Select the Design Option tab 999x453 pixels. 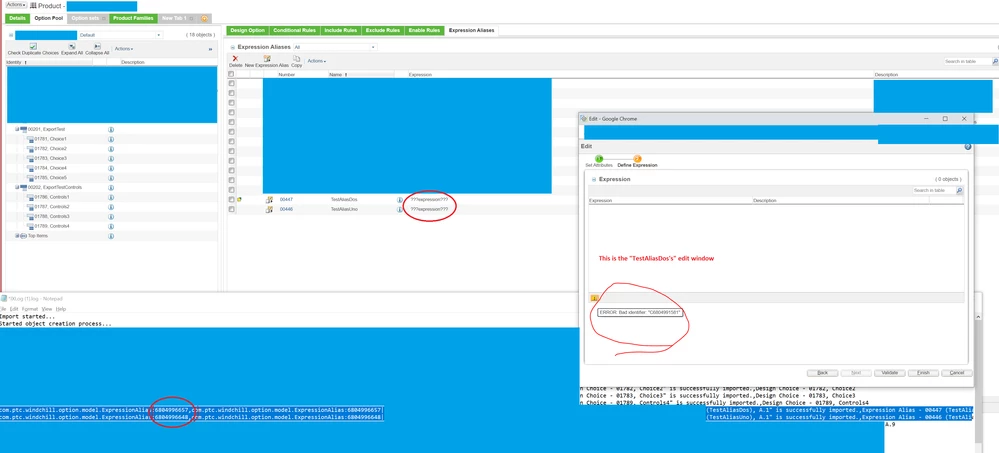coord(248,30)
